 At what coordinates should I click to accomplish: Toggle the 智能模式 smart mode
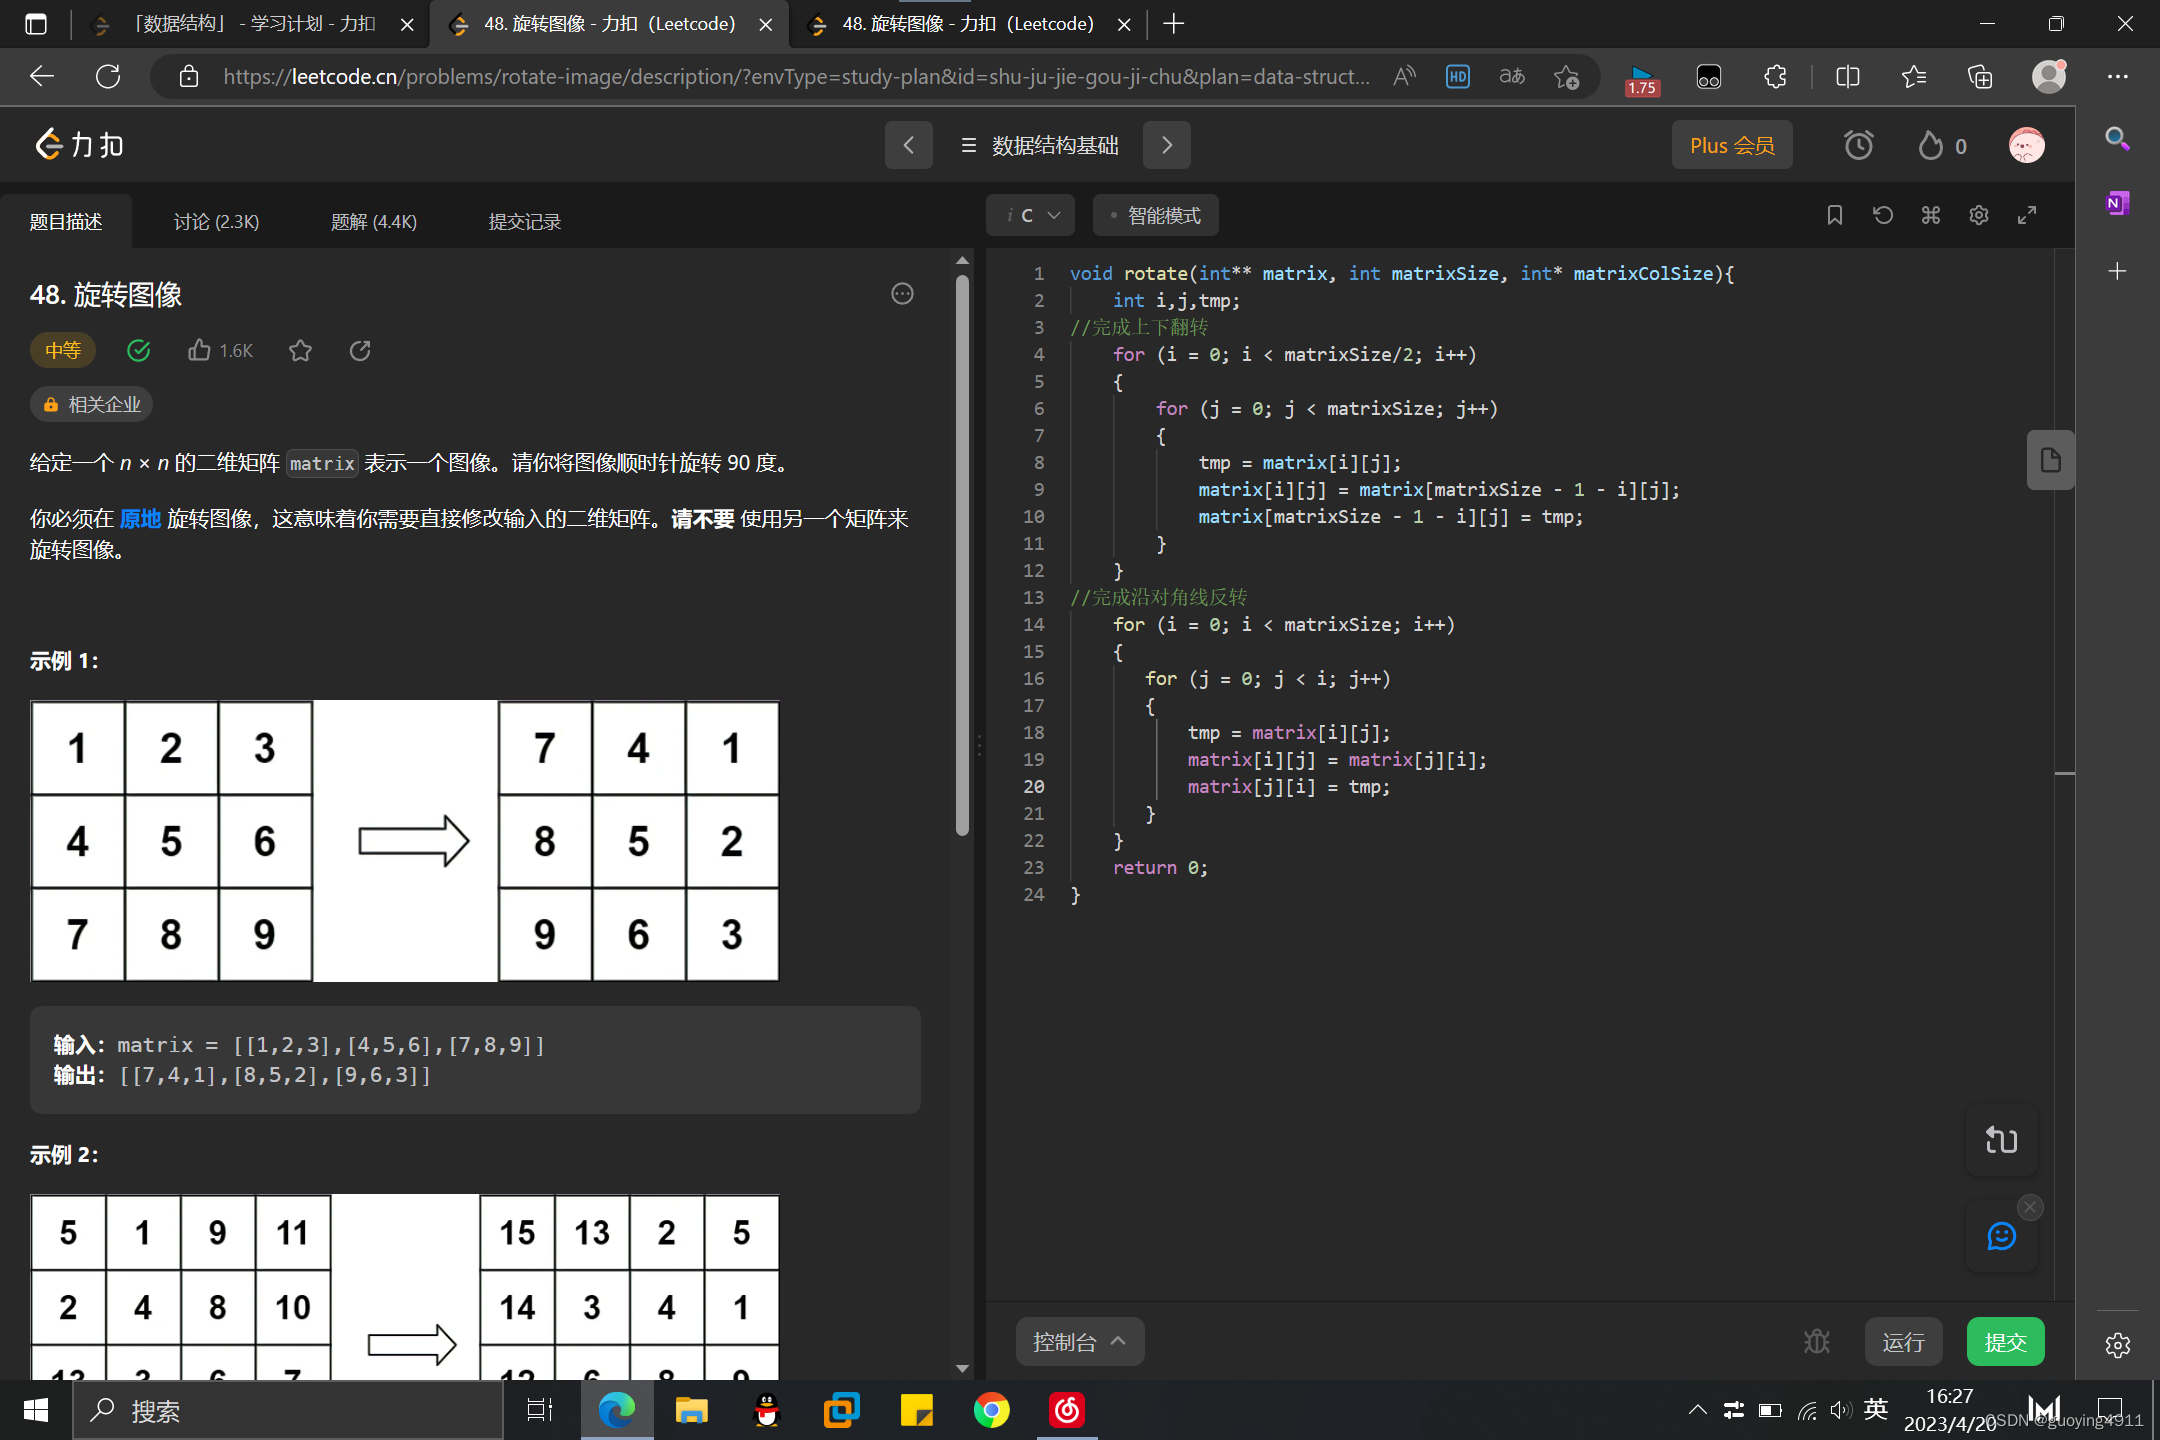pos(1155,215)
